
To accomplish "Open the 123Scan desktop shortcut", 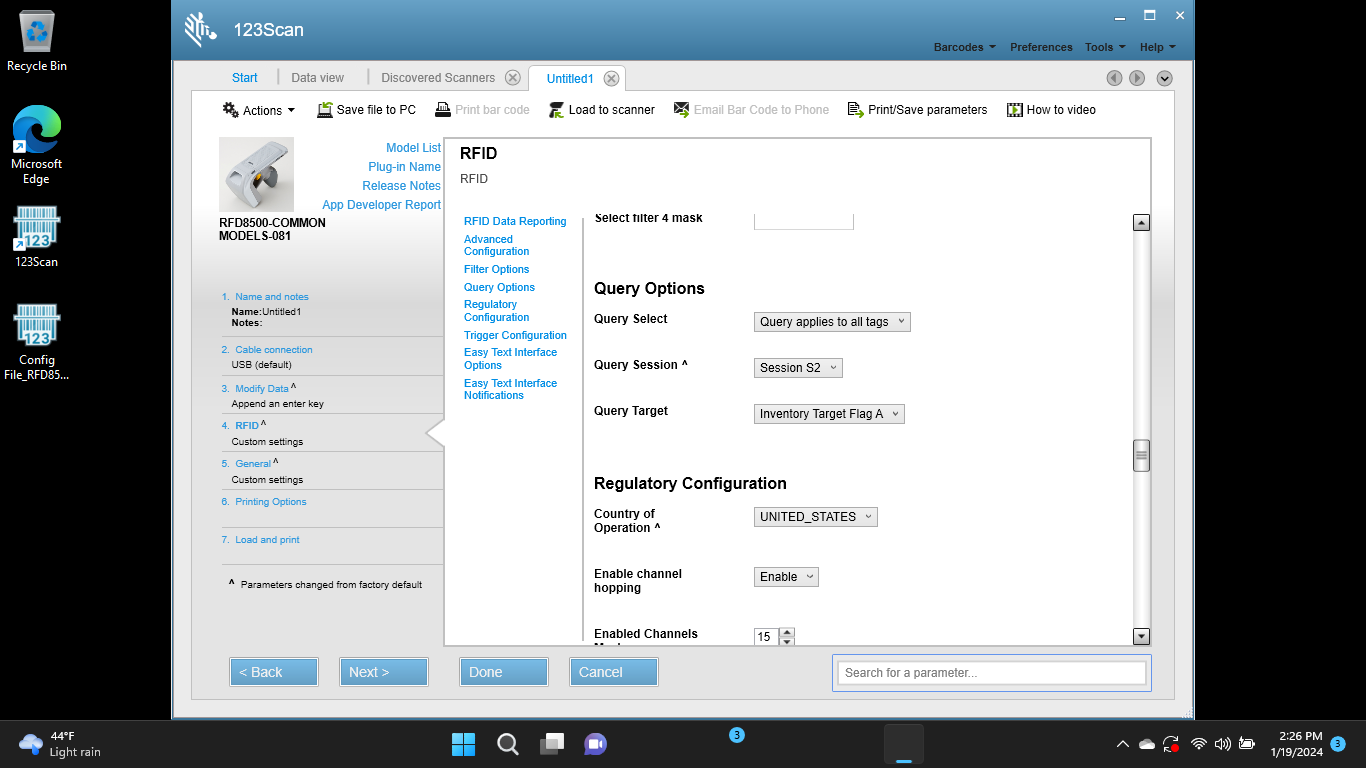I will pos(37,237).
